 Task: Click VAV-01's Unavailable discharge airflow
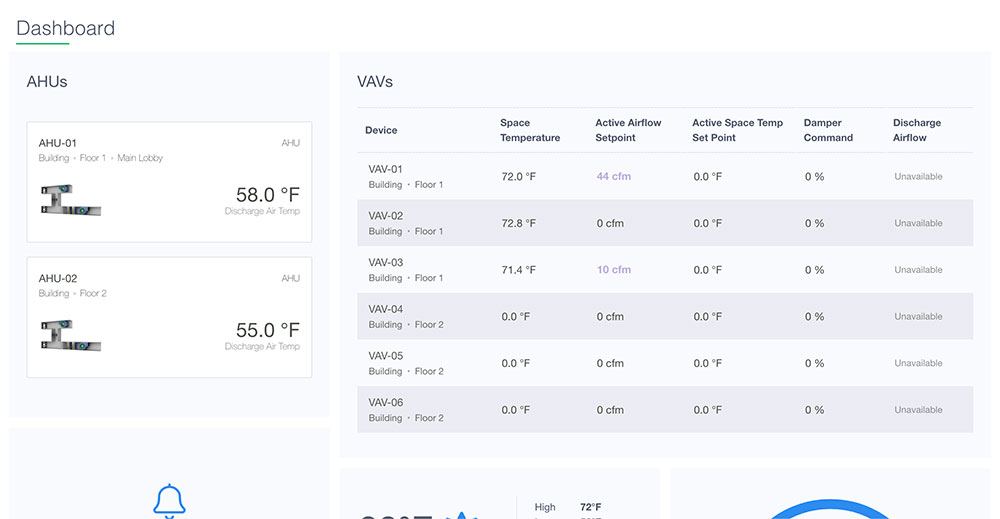point(918,177)
